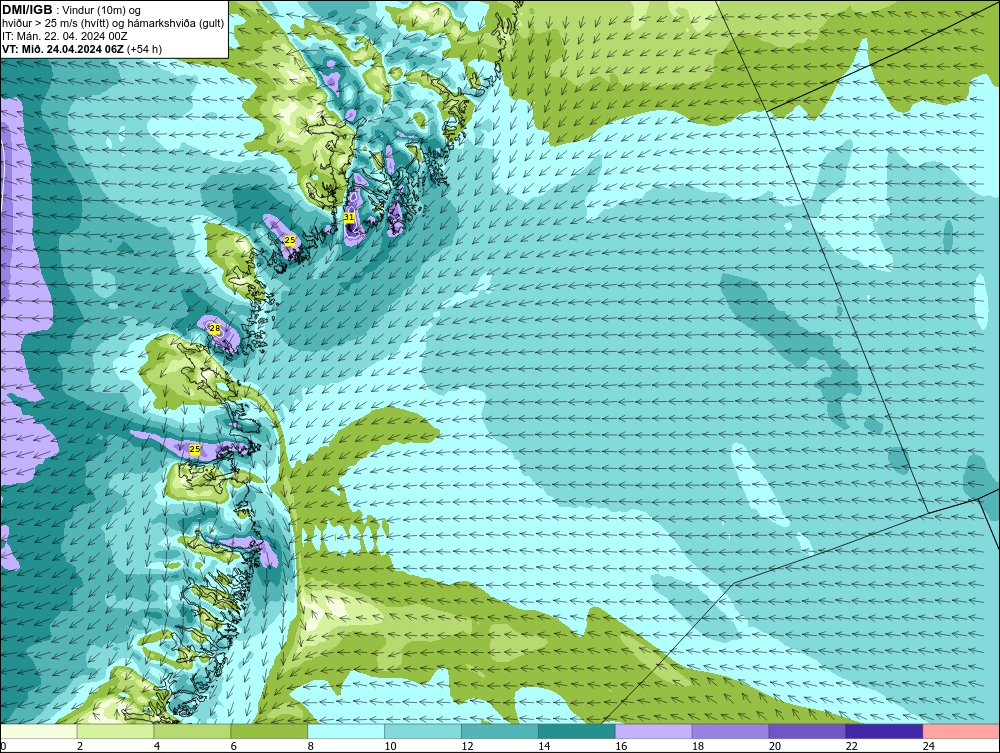Click the 'IT: Mán. 22. 04. 2024 00Z' line
1000x753 pixels.
click(65, 36)
